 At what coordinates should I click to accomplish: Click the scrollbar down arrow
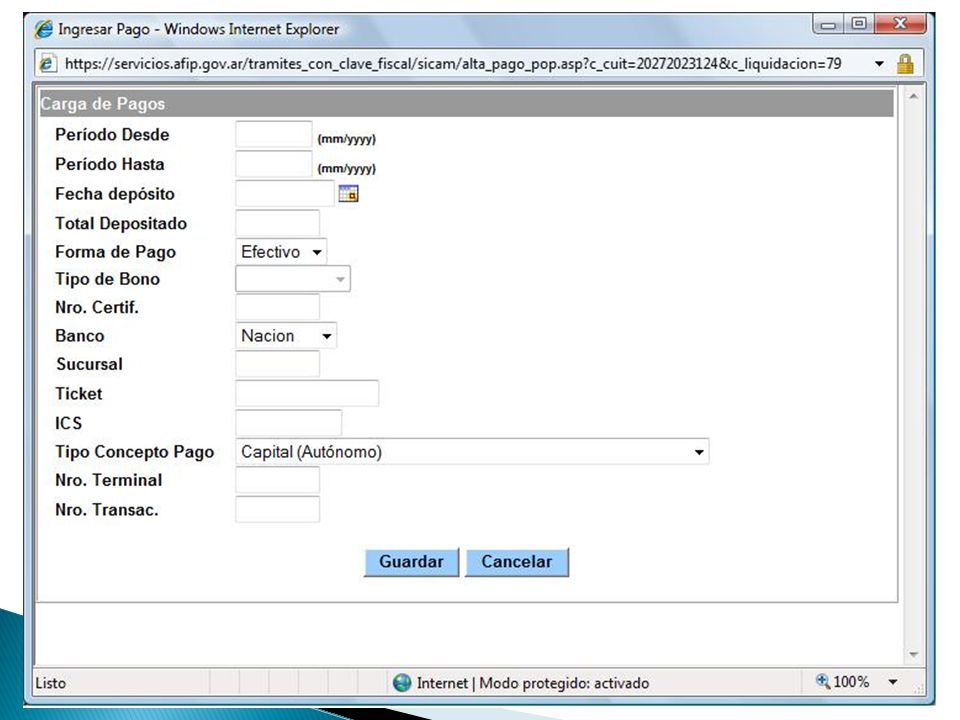coord(913,654)
